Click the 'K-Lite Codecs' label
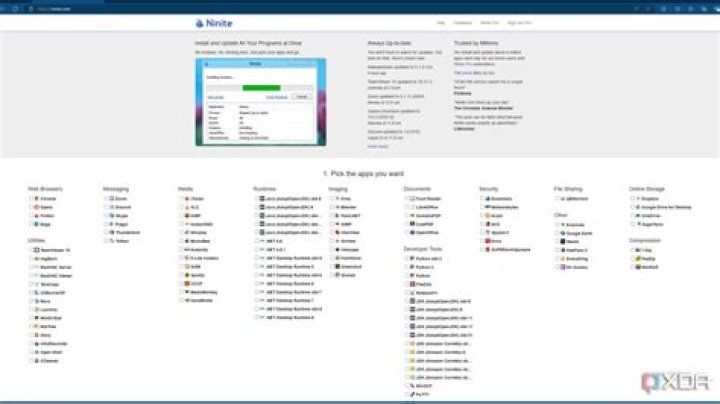 (x=204, y=258)
